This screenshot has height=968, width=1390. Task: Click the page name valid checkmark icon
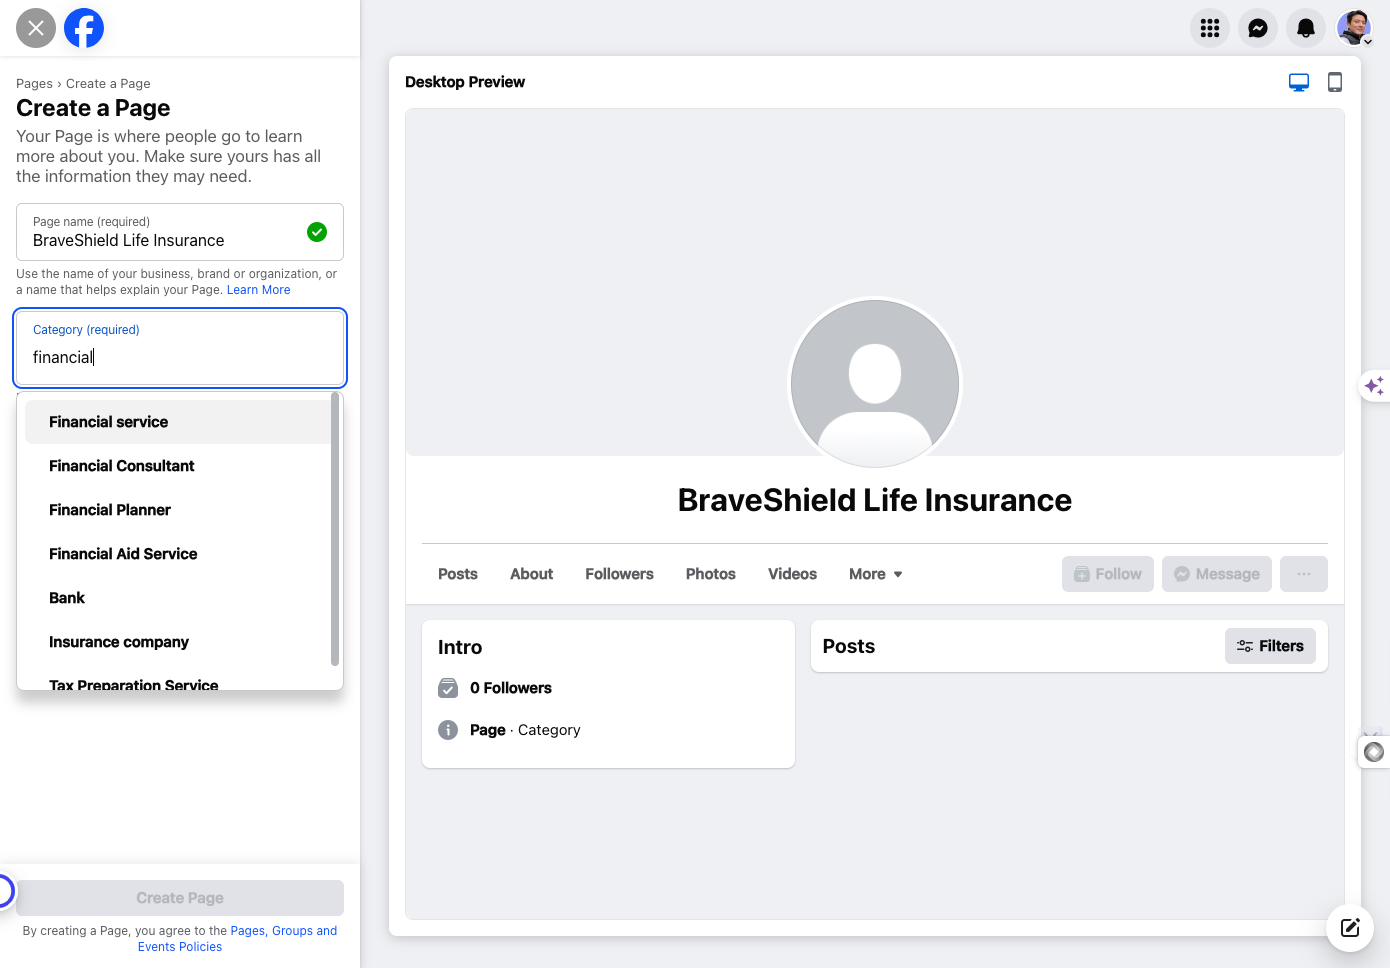point(317,232)
